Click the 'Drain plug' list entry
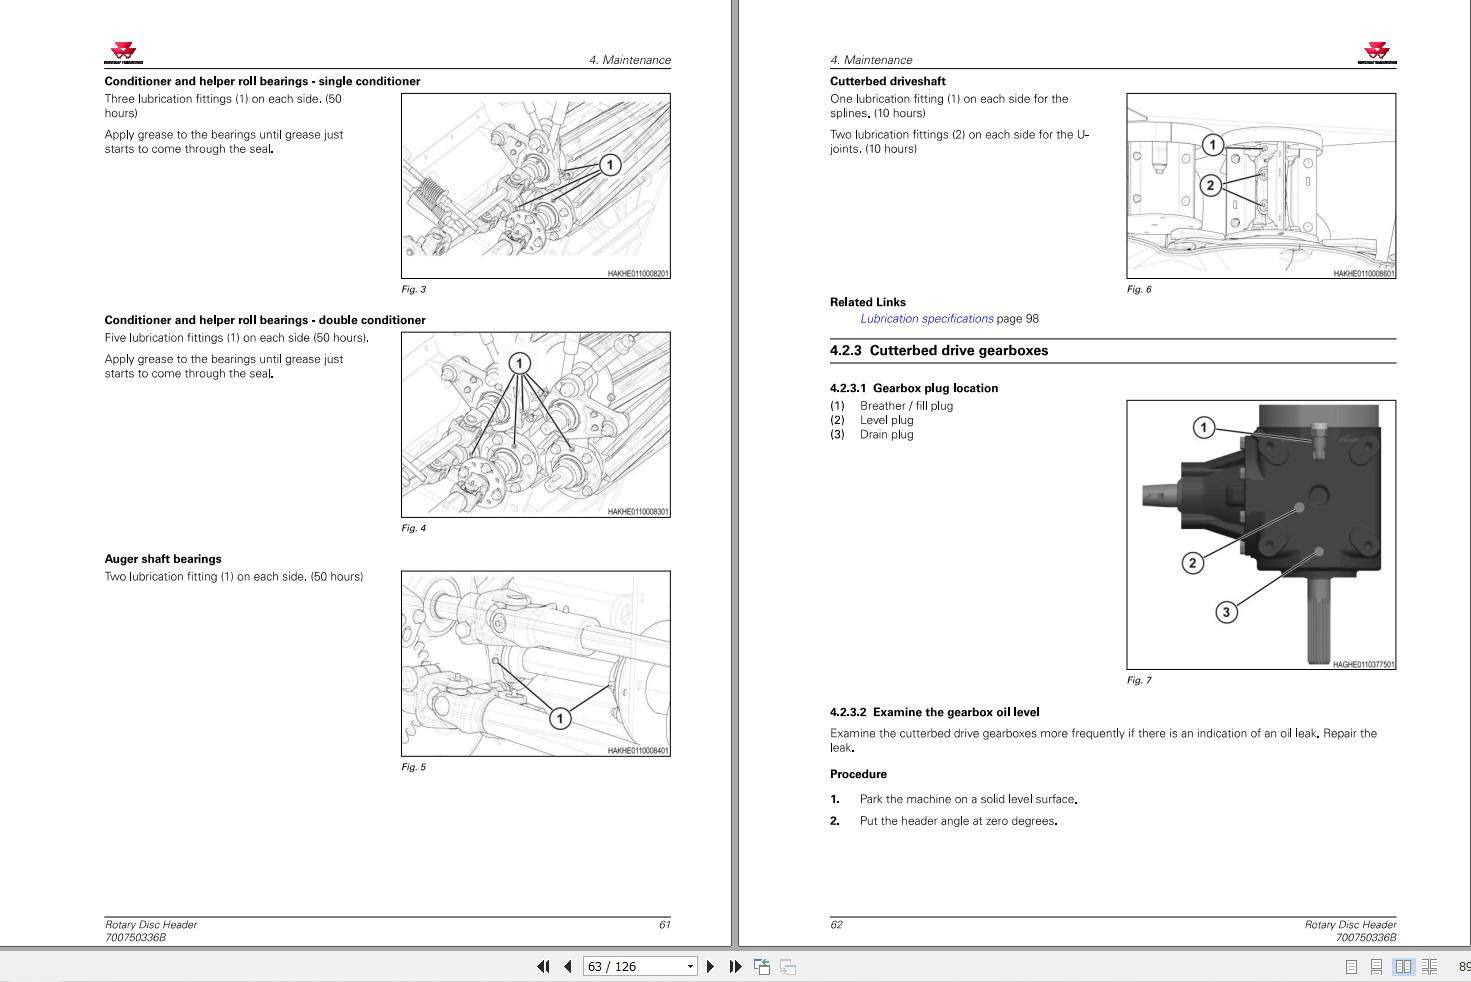Screen dimensions: 1471x982 887,434
